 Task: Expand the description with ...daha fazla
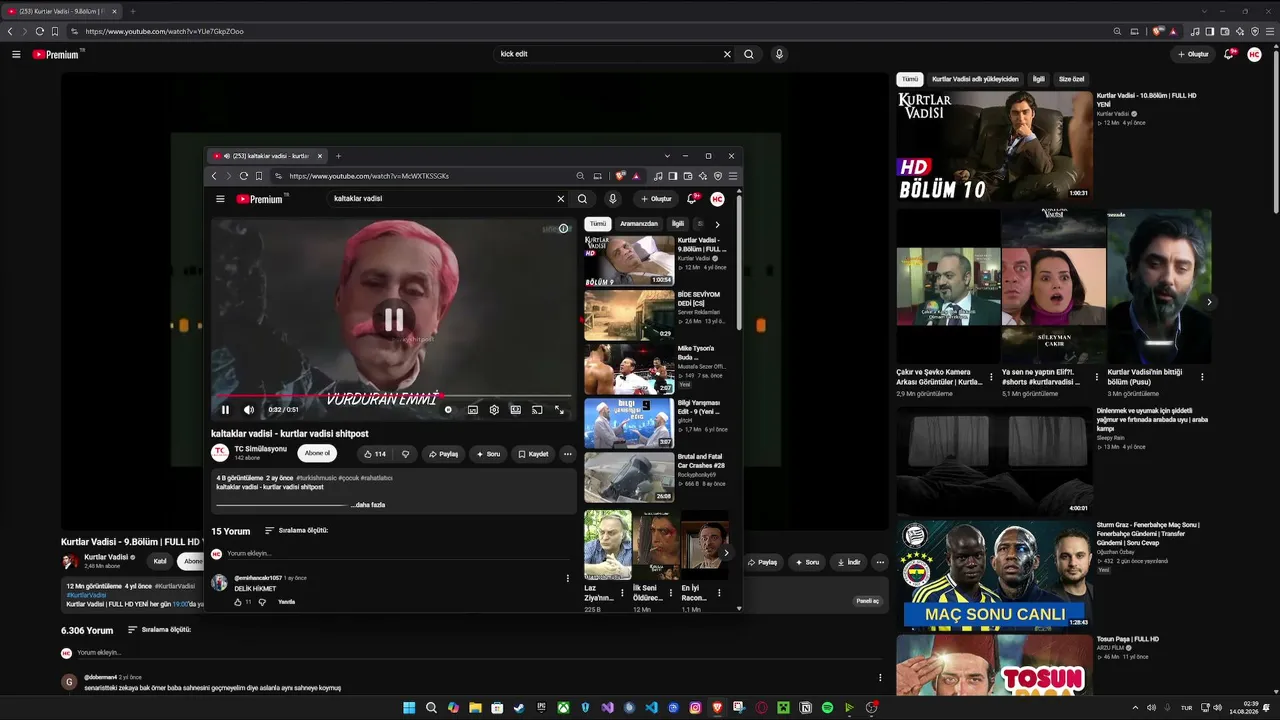coord(367,505)
